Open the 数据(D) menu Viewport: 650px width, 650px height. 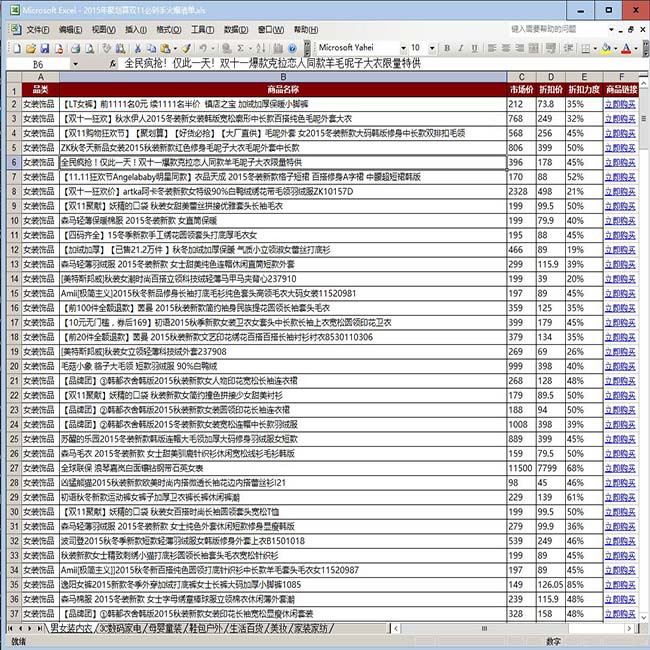pos(236,29)
